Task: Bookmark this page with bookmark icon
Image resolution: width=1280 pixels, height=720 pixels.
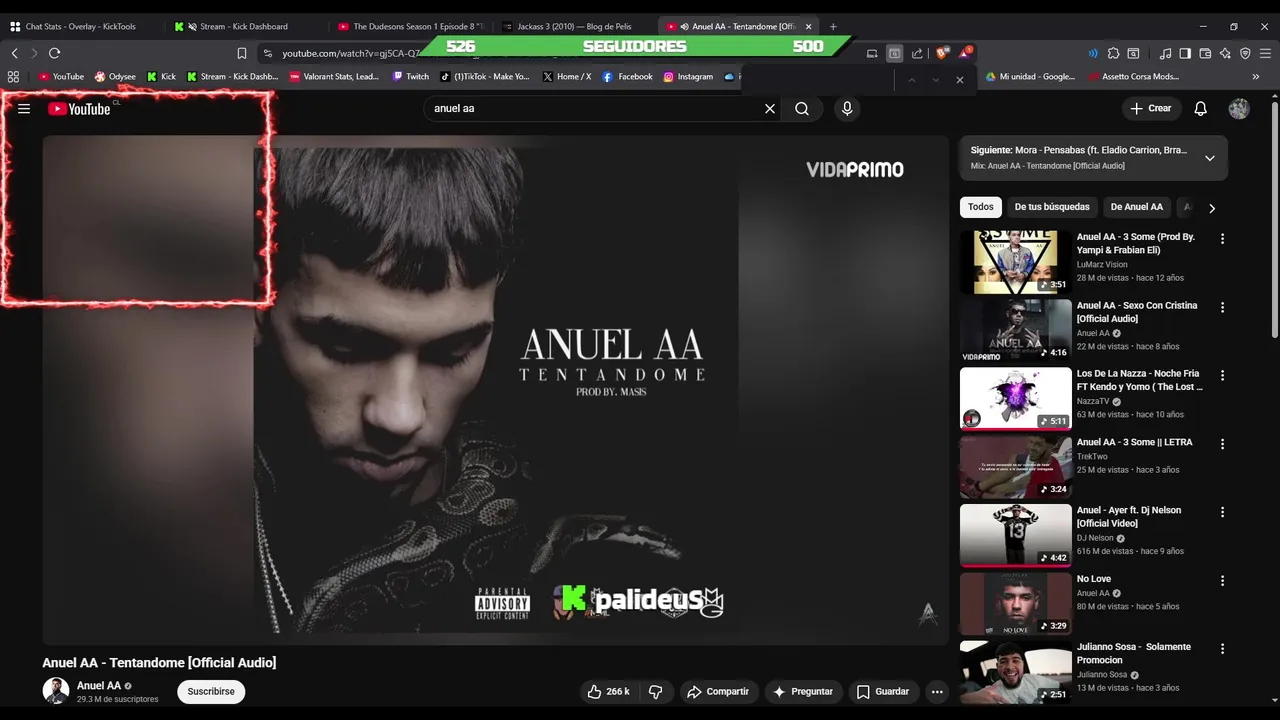Action: point(242,53)
